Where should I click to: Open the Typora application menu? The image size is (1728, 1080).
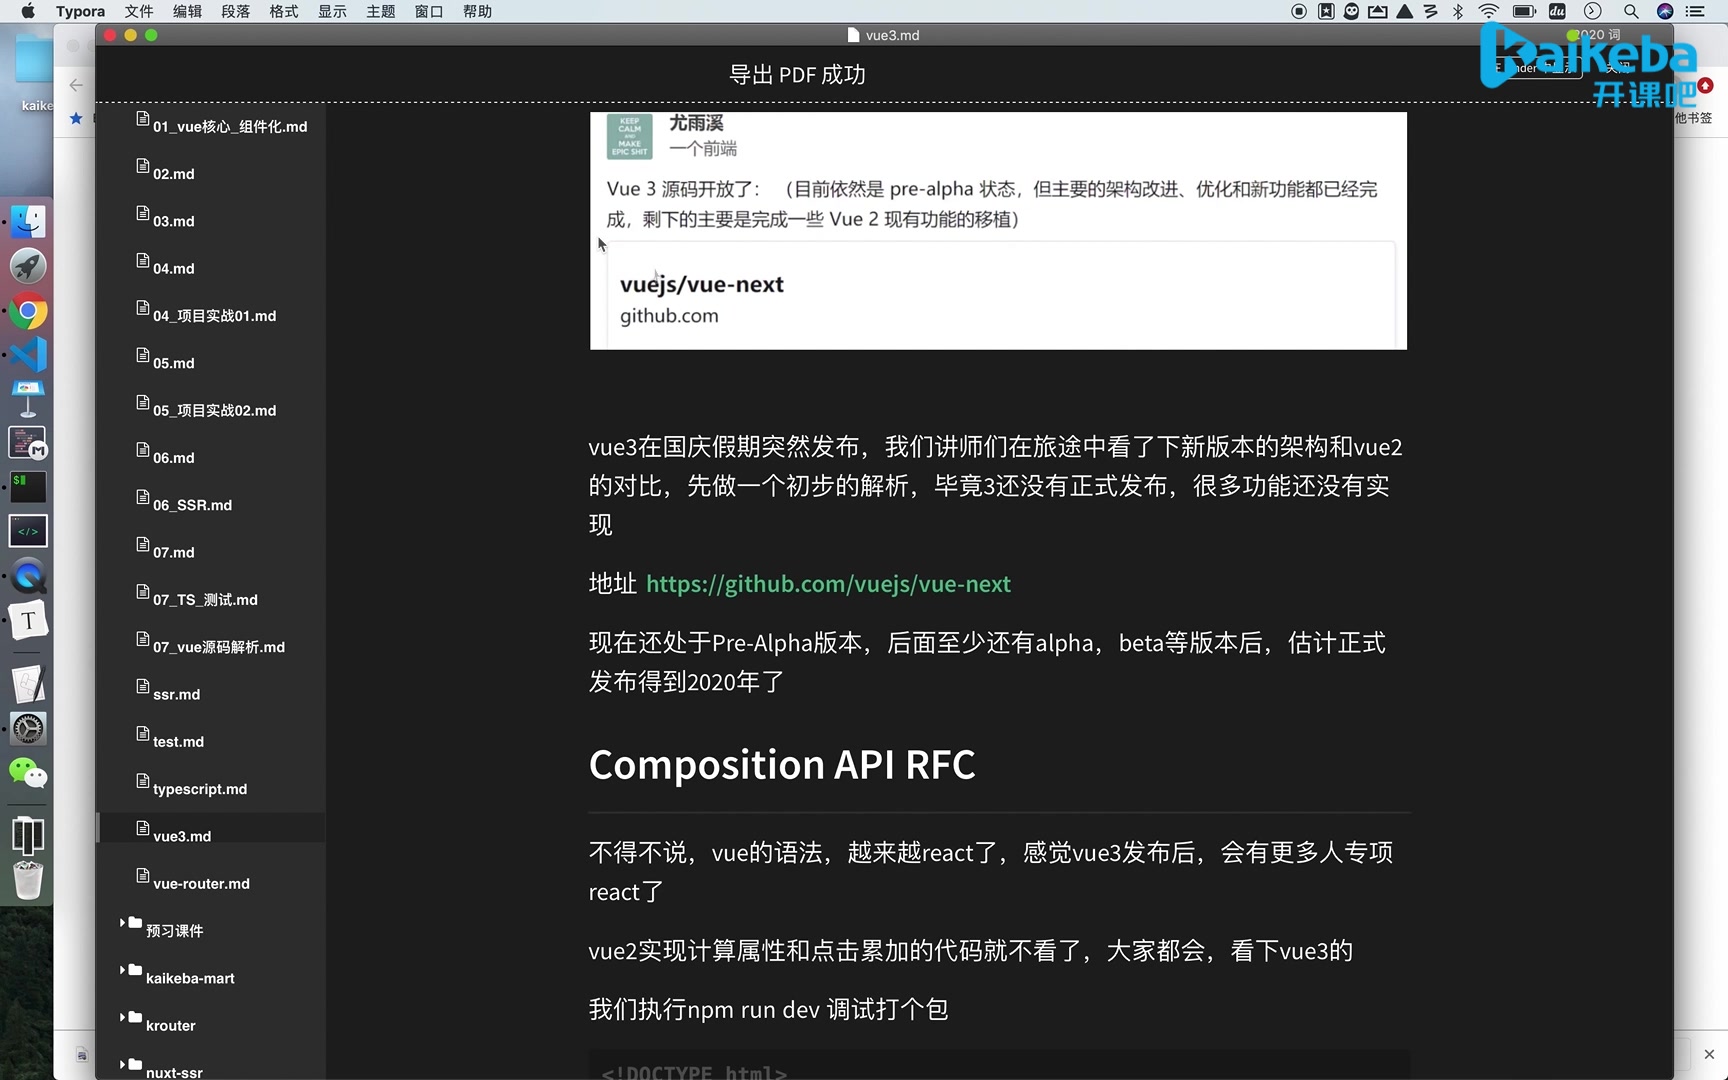[80, 11]
